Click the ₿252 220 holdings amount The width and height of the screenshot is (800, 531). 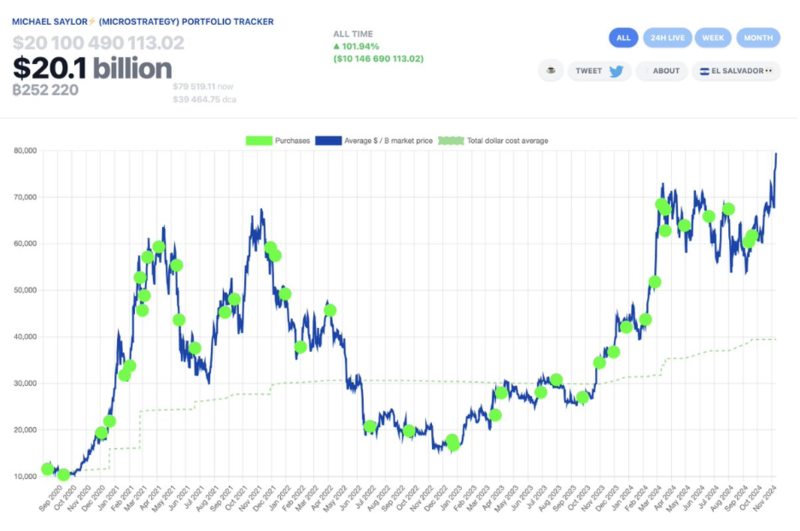coord(45,90)
